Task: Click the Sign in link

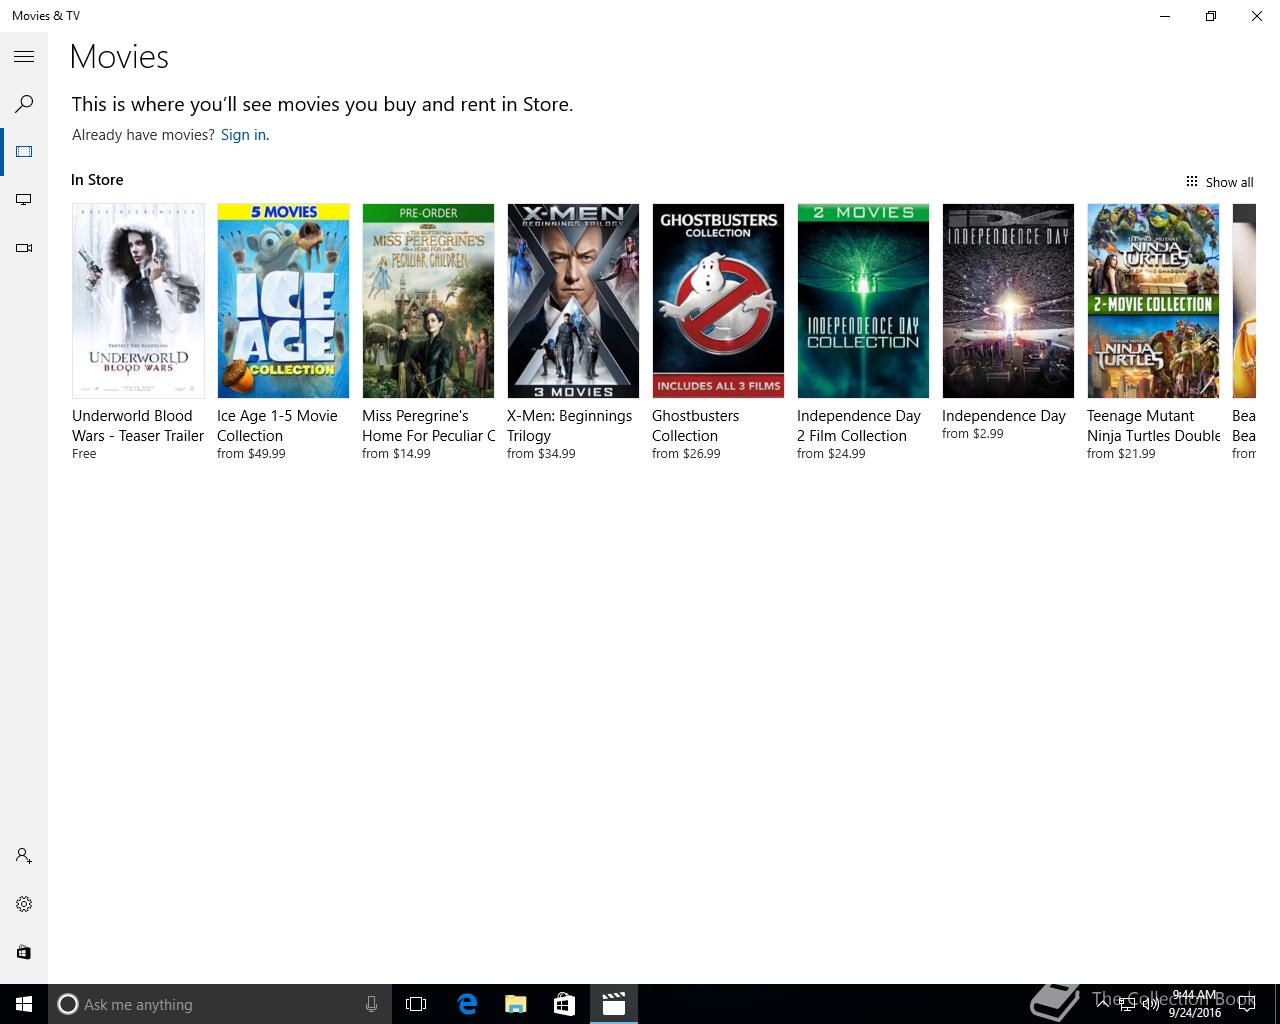Action: 243,135
